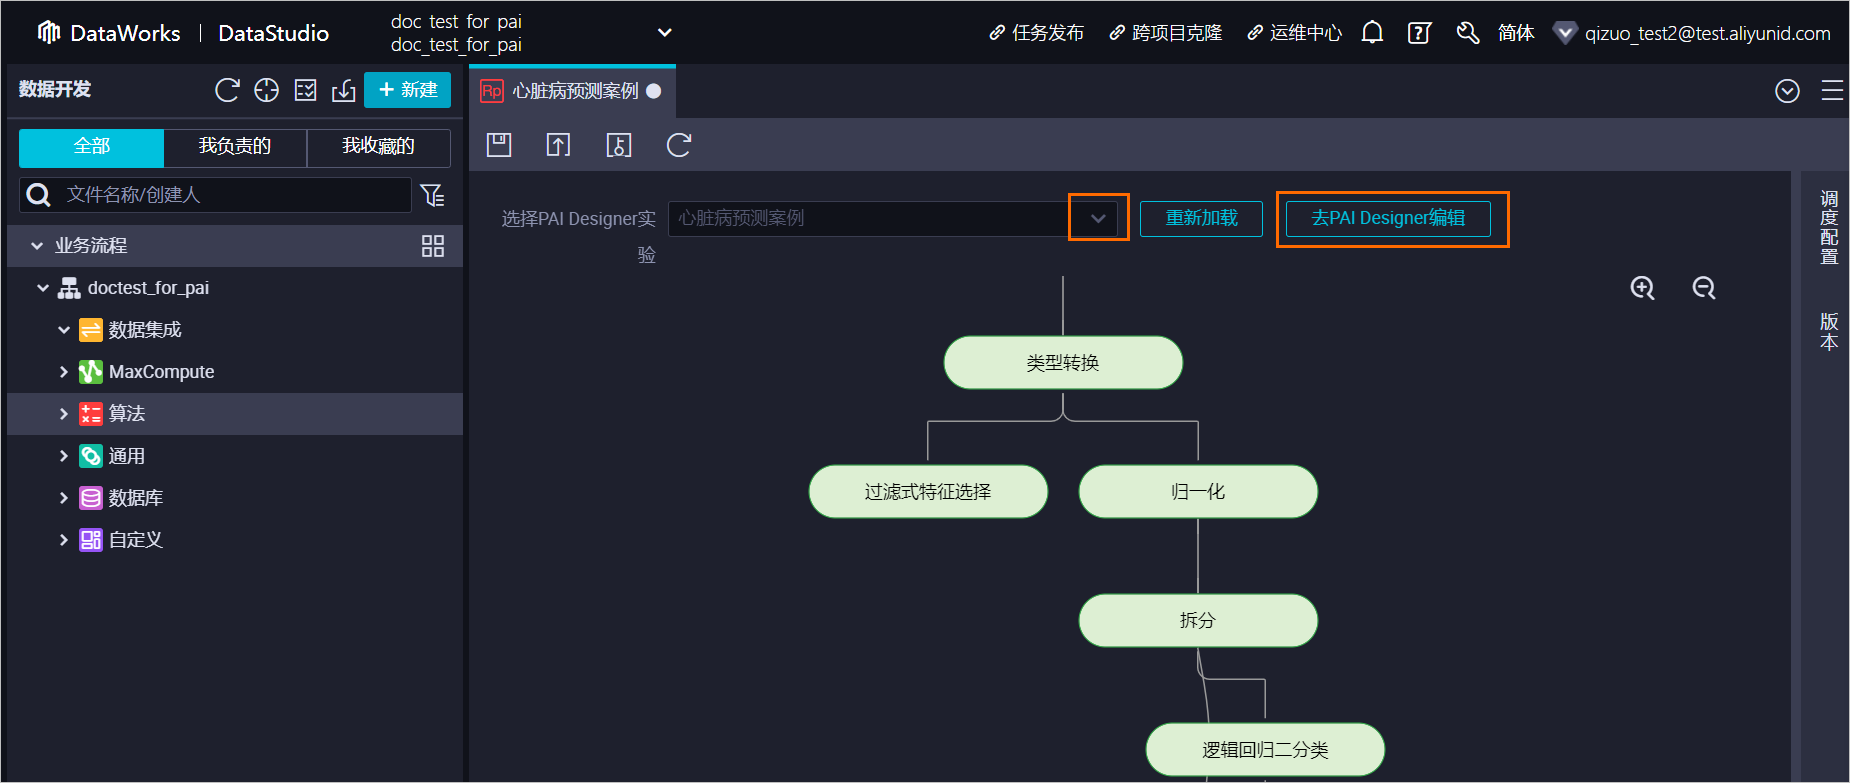The height and width of the screenshot is (783, 1850).
Task: Click the 通用 folder icon
Action: pos(91,456)
